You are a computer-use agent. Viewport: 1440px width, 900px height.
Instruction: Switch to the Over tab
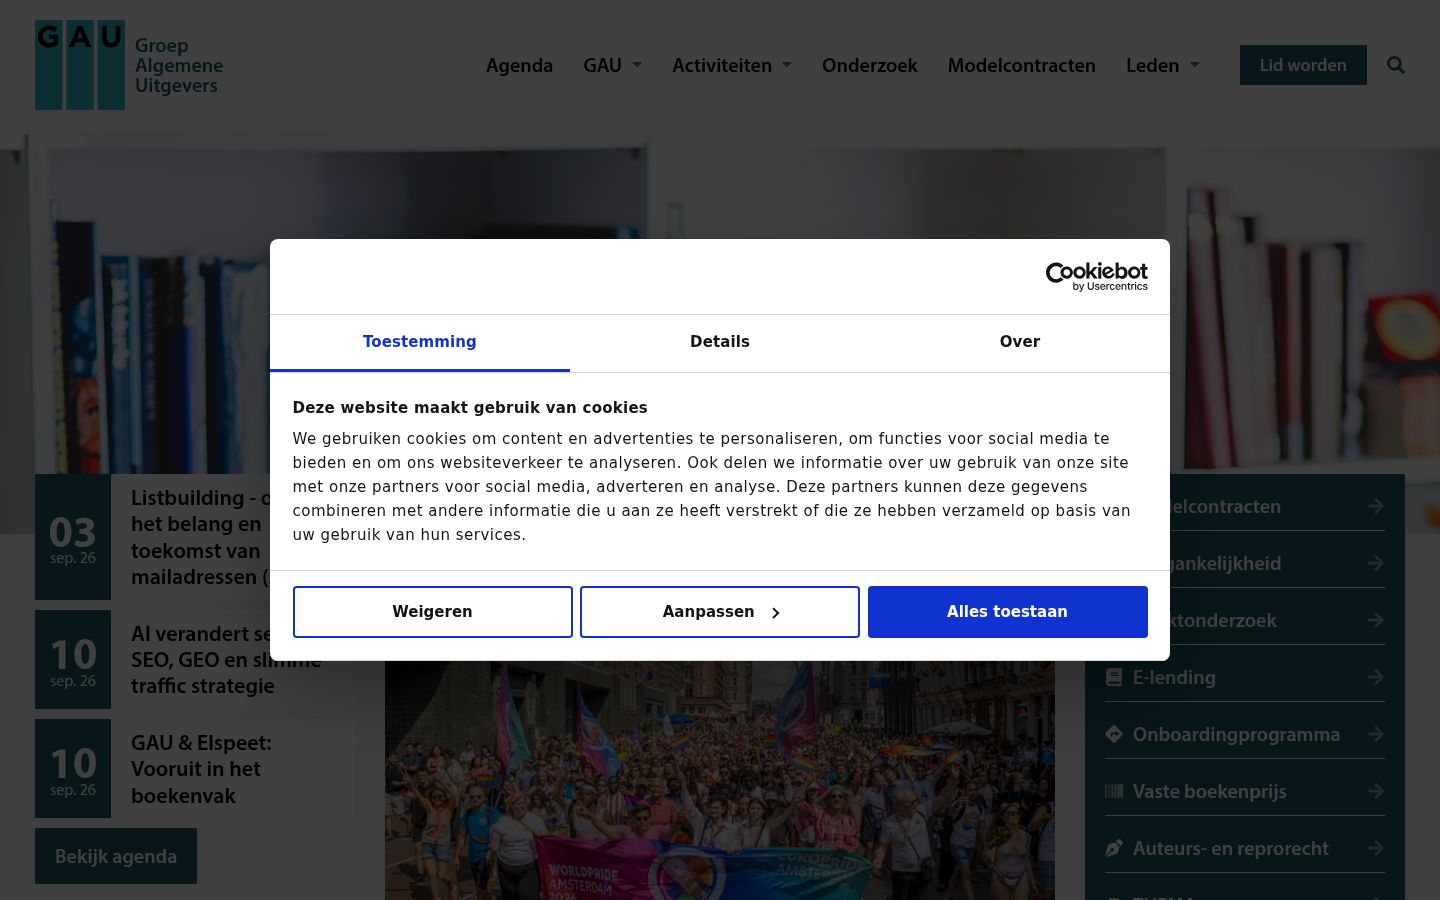[1020, 342]
